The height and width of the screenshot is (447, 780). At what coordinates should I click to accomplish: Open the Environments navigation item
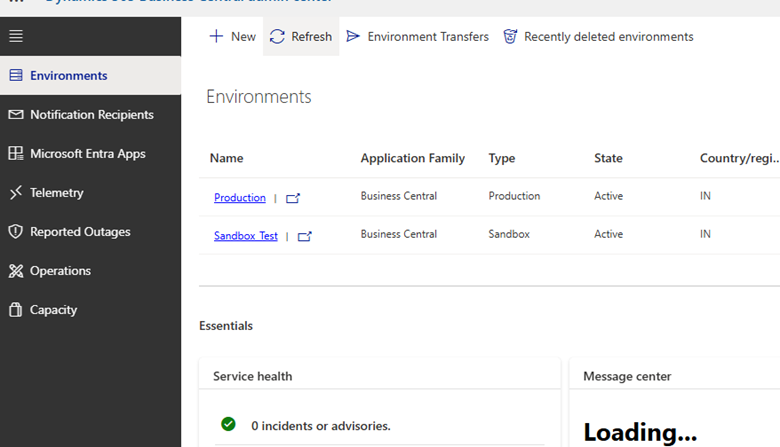(x=68, y=75)
